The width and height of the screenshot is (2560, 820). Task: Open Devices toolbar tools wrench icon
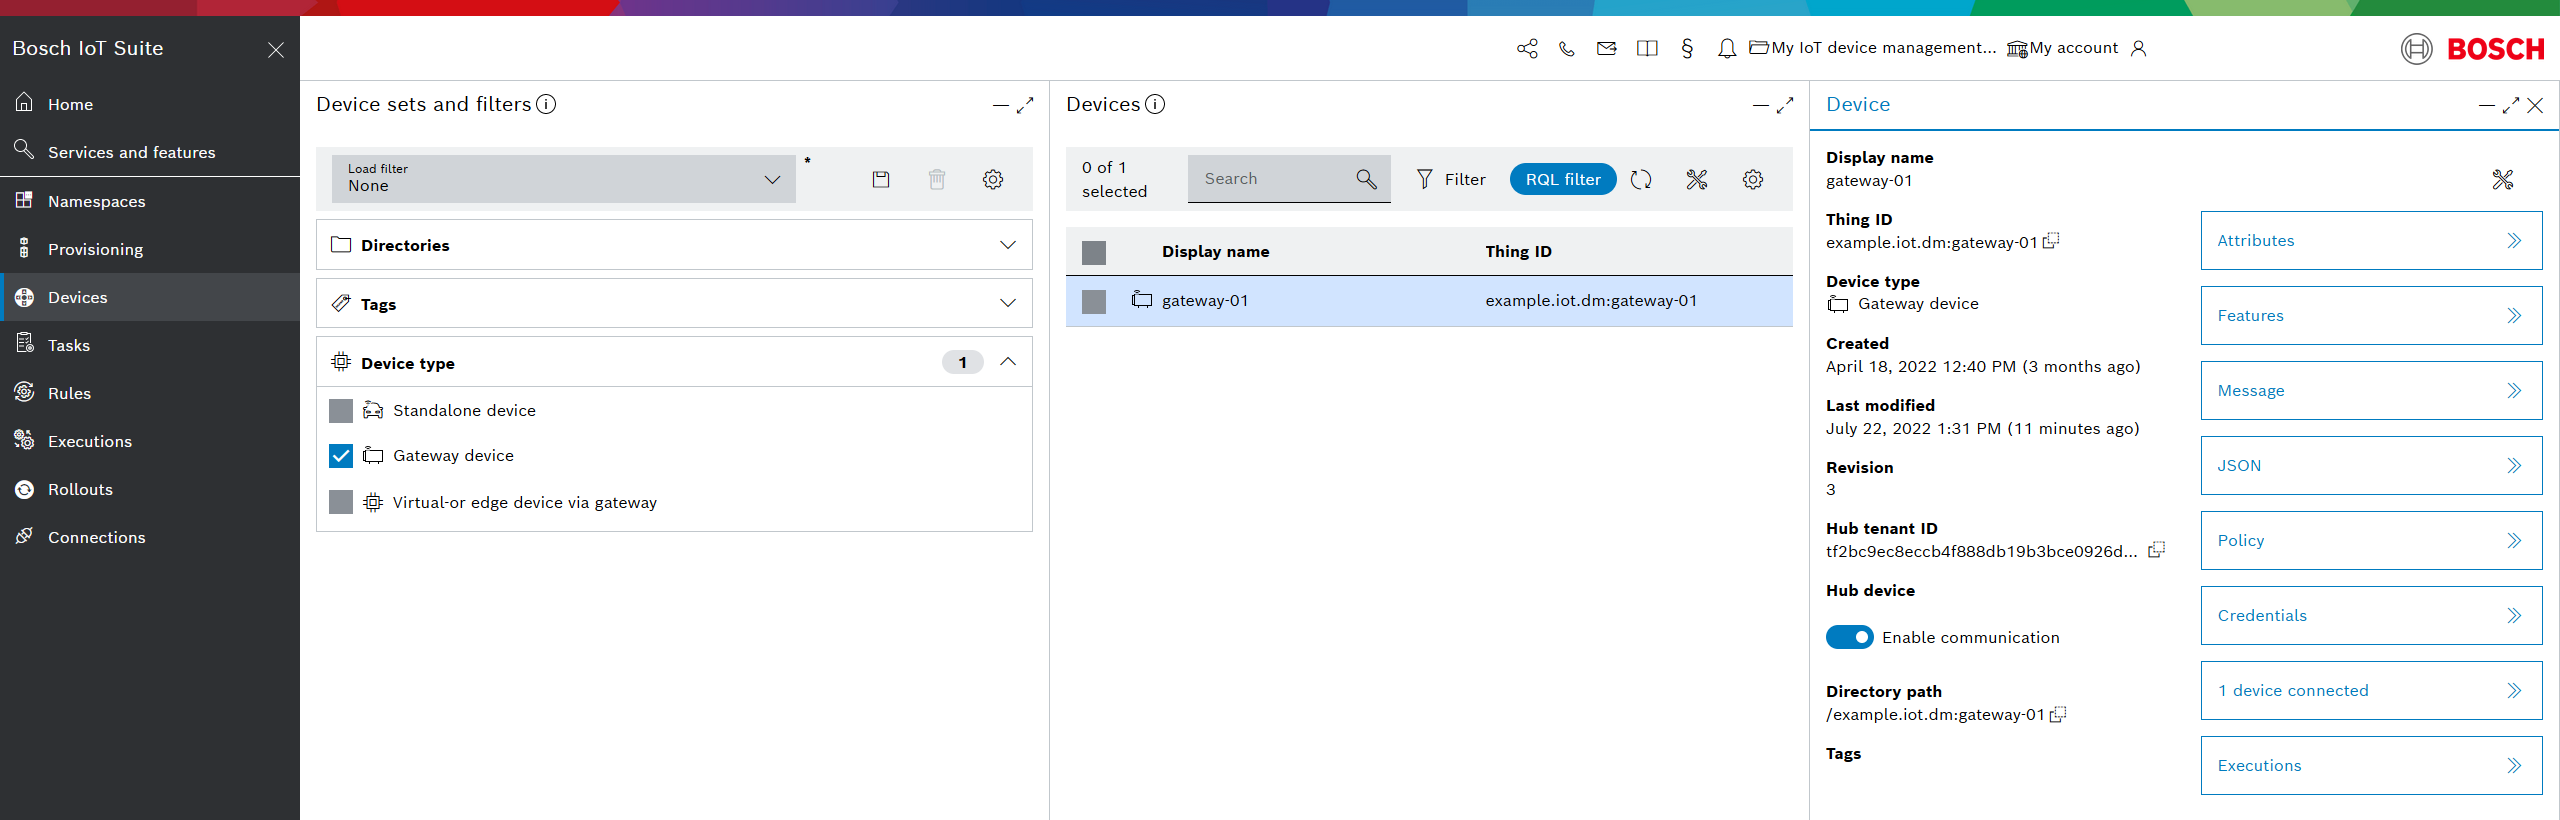[x=1697, y=179]
